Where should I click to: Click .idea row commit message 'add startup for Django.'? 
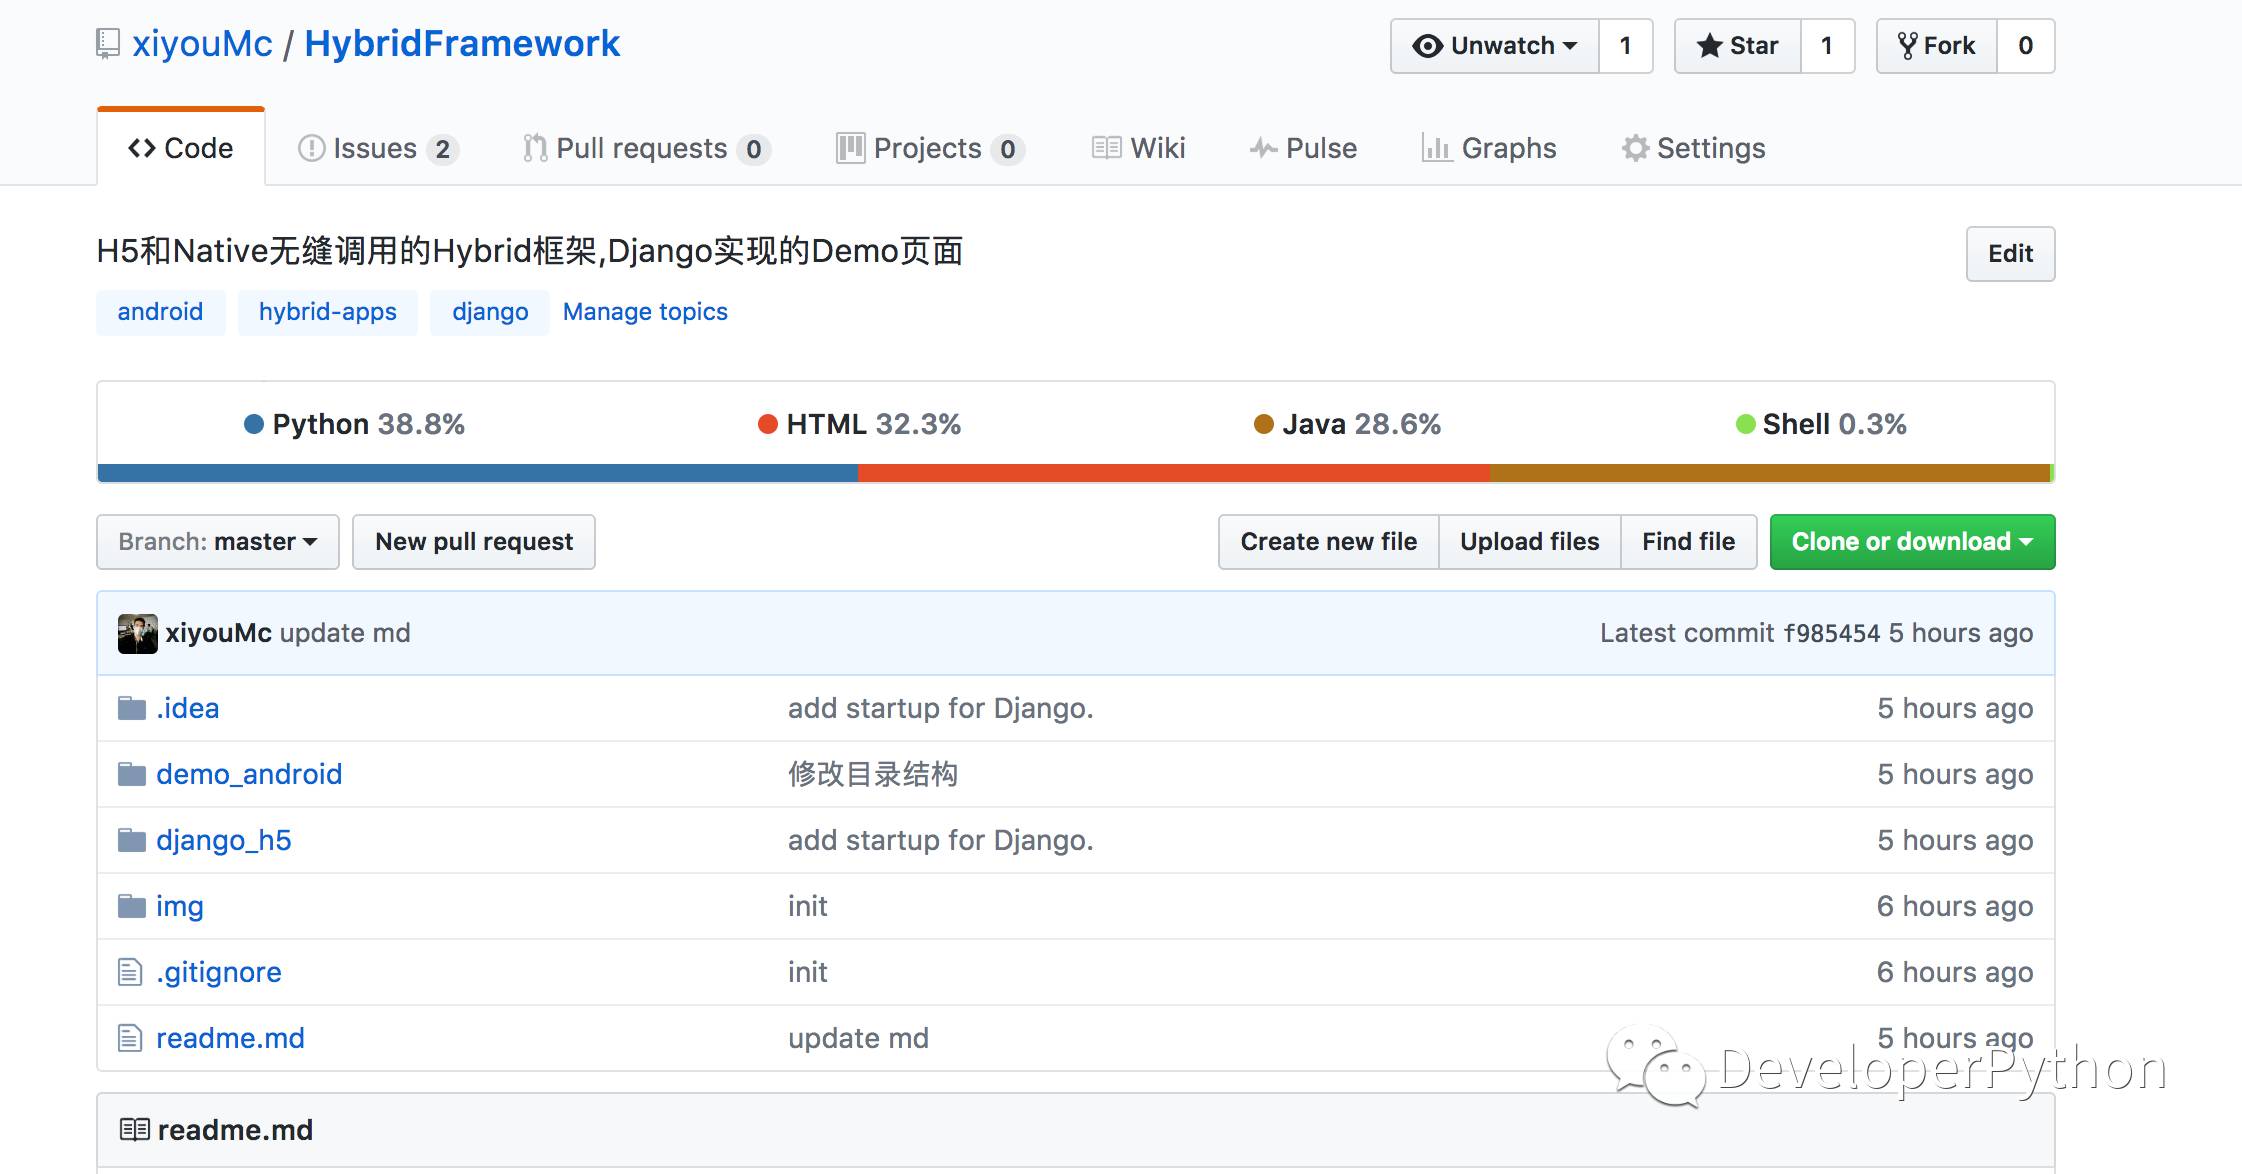pyautogui.click(x=941, y=709)
